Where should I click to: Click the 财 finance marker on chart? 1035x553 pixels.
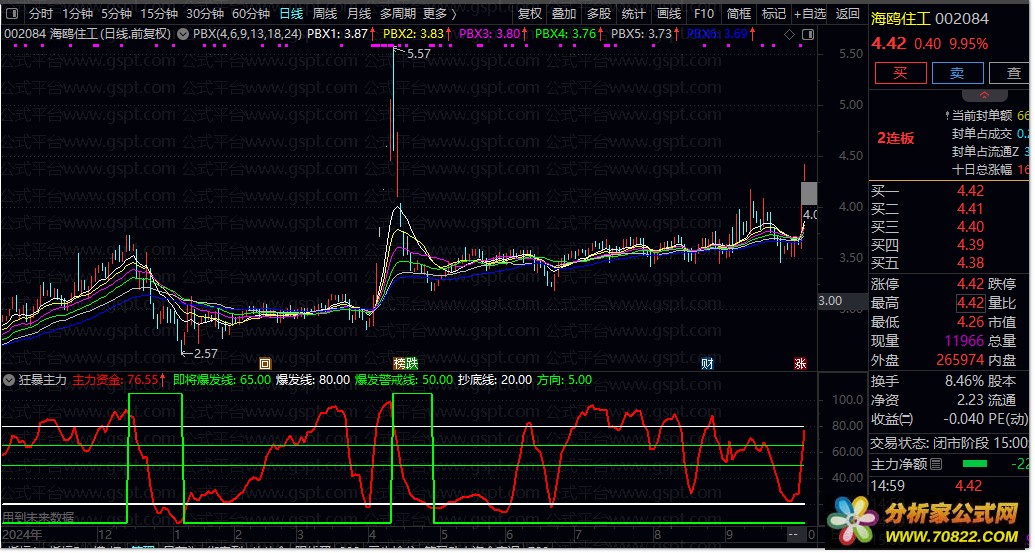pyautogui.click(x=708, y=363)
